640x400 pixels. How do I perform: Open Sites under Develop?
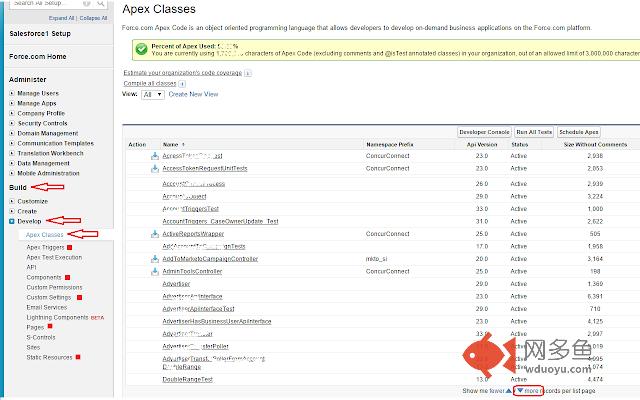click(33, 347)
